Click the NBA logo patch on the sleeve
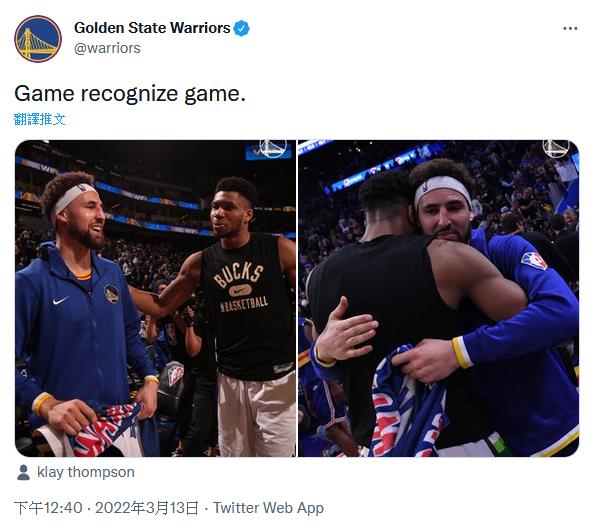Viewport: 594px width, 531px height. [534, 261]
